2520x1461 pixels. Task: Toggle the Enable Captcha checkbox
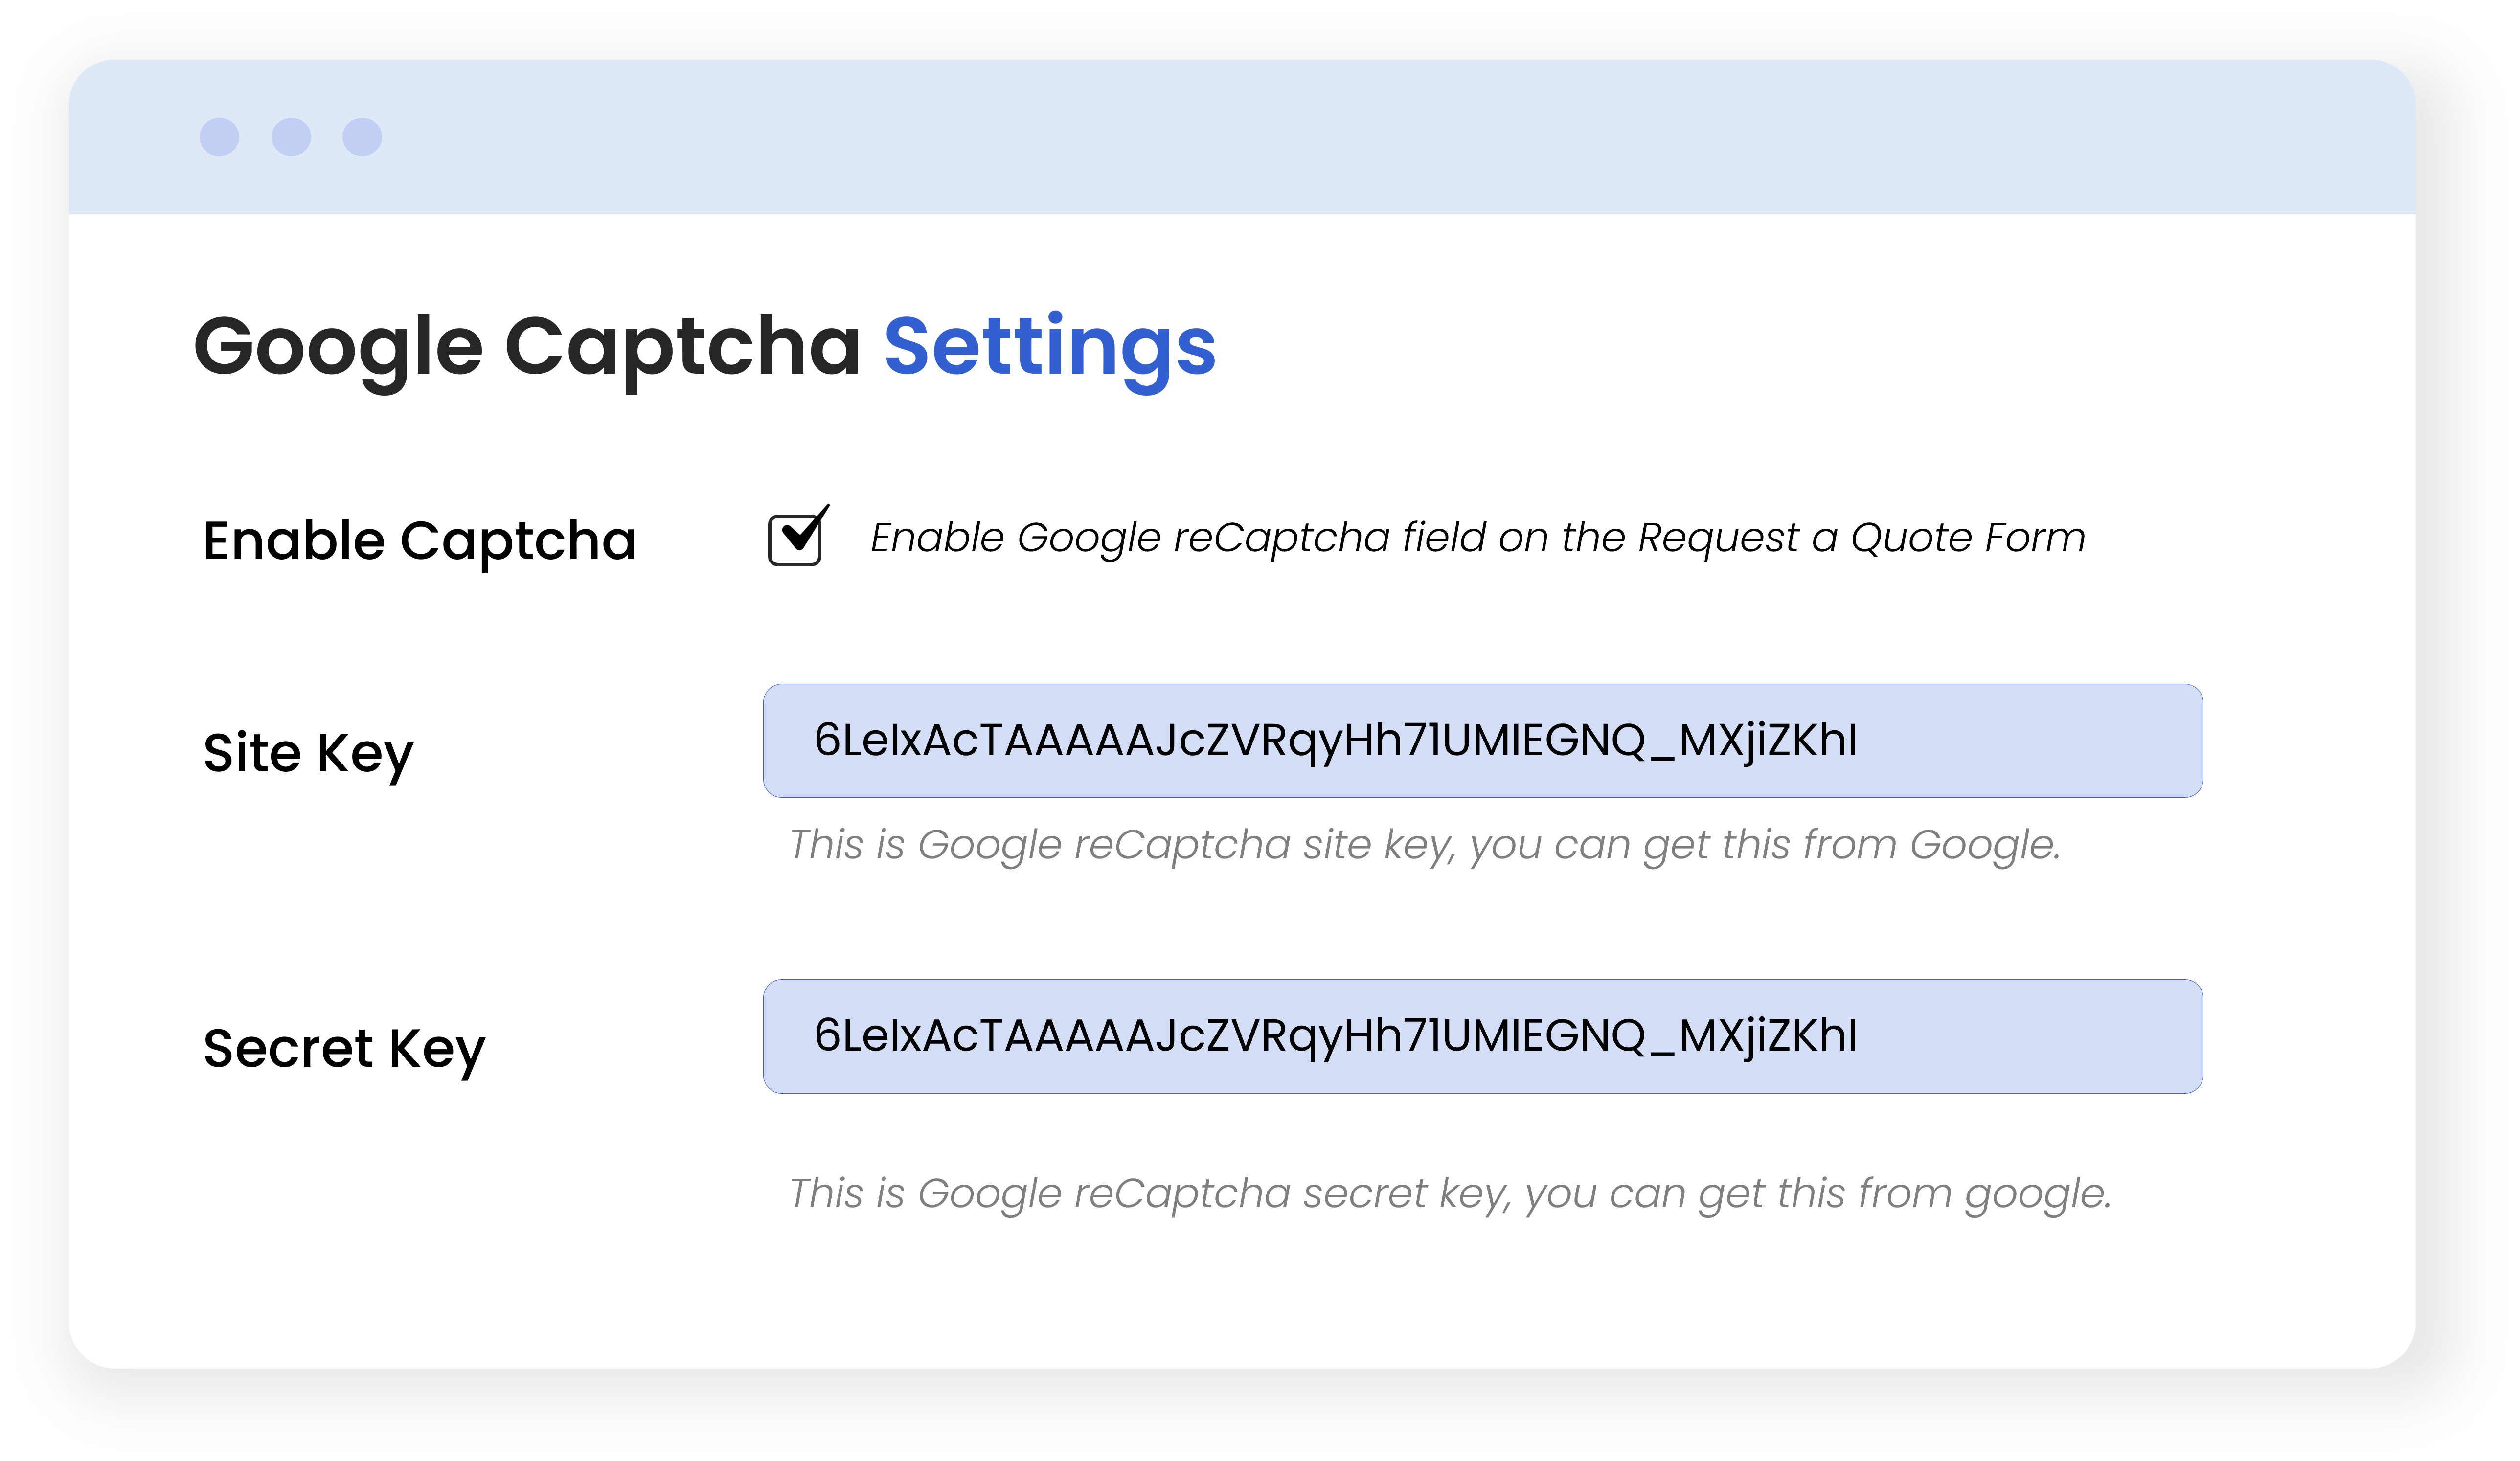[x=795, y=539]
